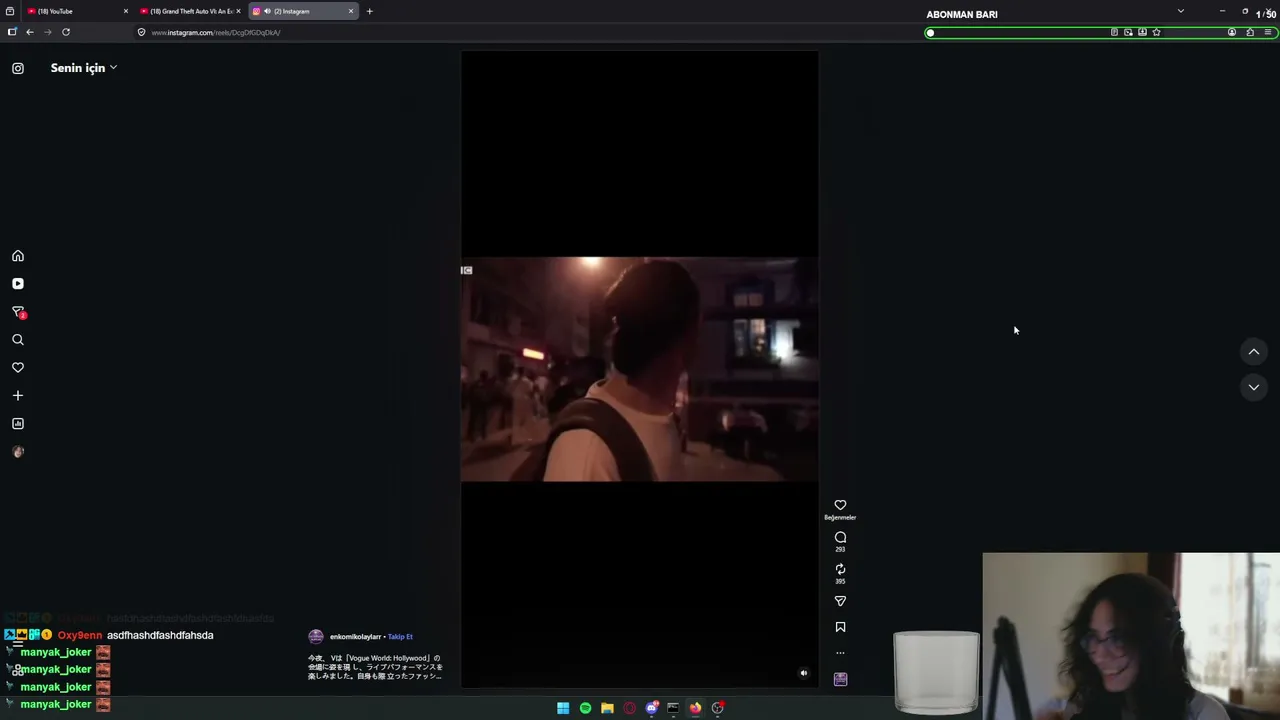Open the dashboard icon in sidebar
Viewport: 1280px width, 720px height.
(18, 424)
